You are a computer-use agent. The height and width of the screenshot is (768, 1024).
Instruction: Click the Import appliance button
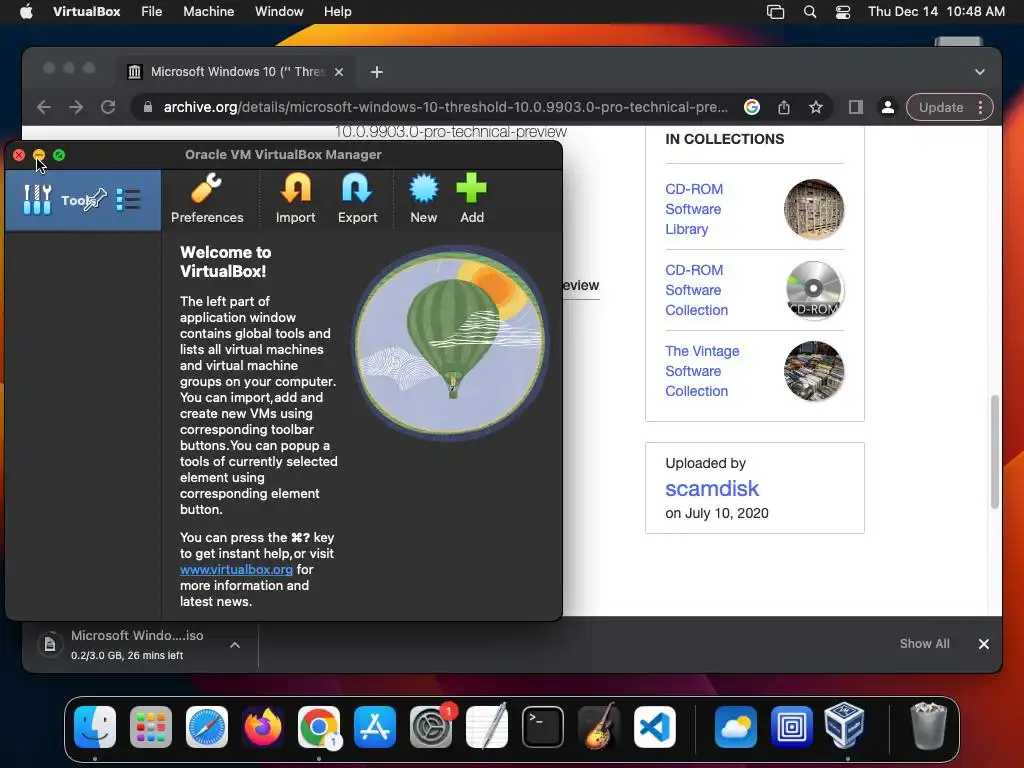(295, 199)
